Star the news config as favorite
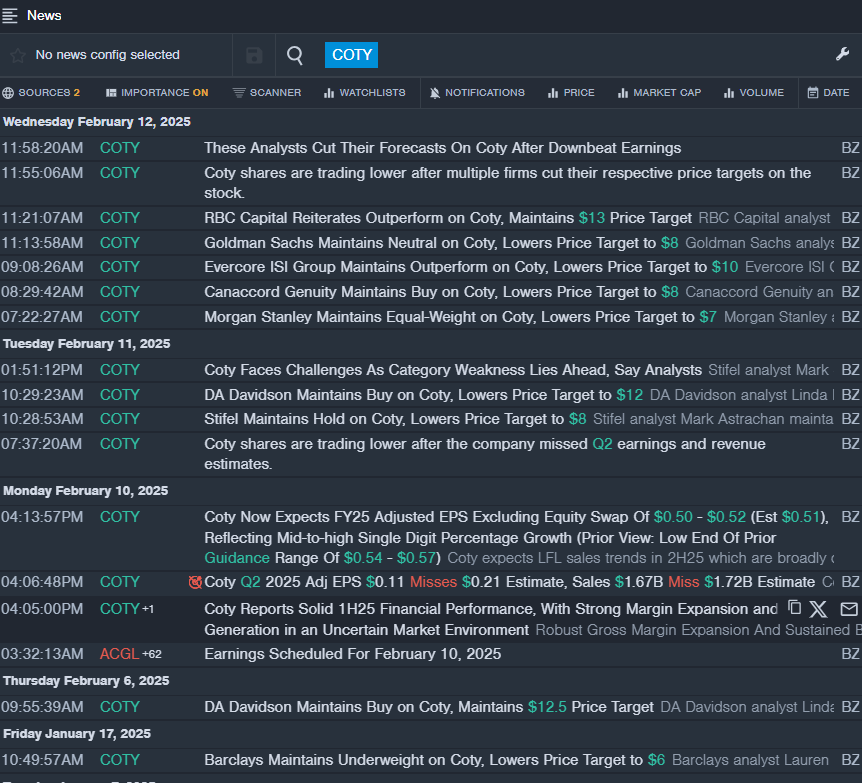 coord(17,55)
